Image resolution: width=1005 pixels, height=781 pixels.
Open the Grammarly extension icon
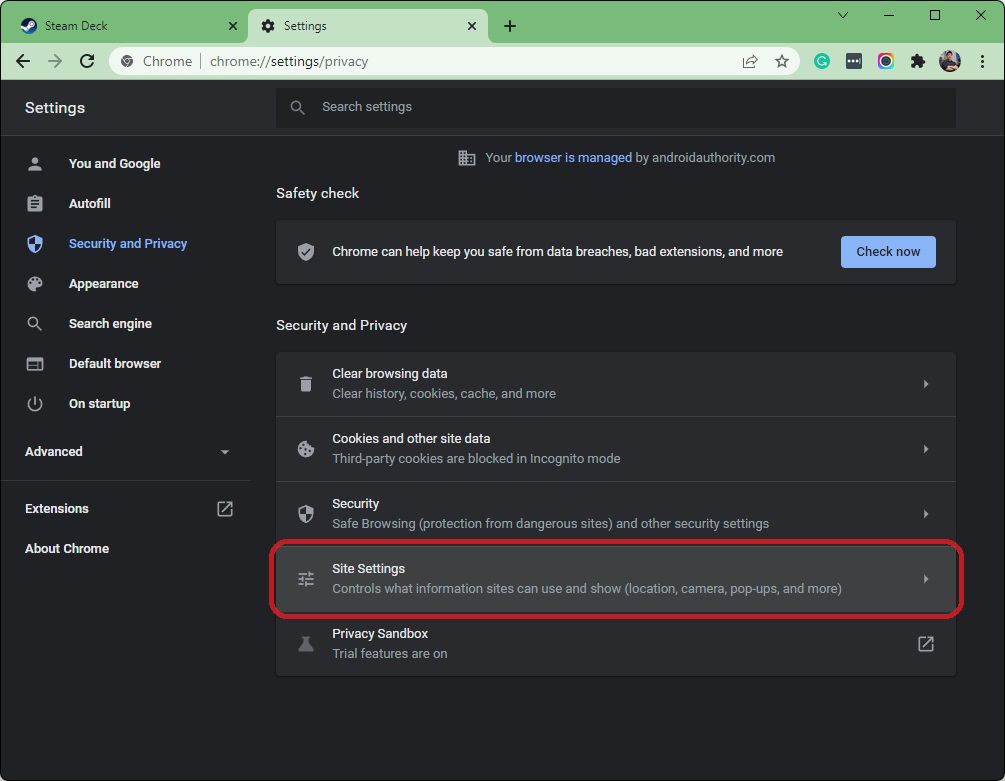(x=822, y=62)
